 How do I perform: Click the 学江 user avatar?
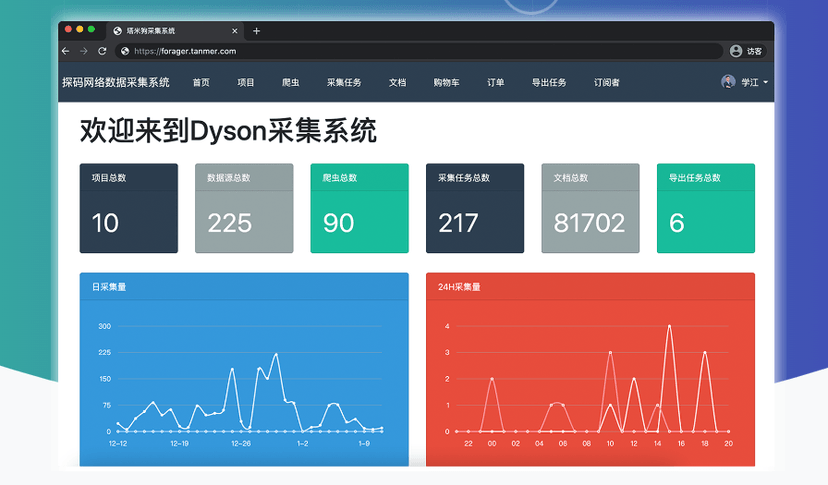(x=728, y=82)
